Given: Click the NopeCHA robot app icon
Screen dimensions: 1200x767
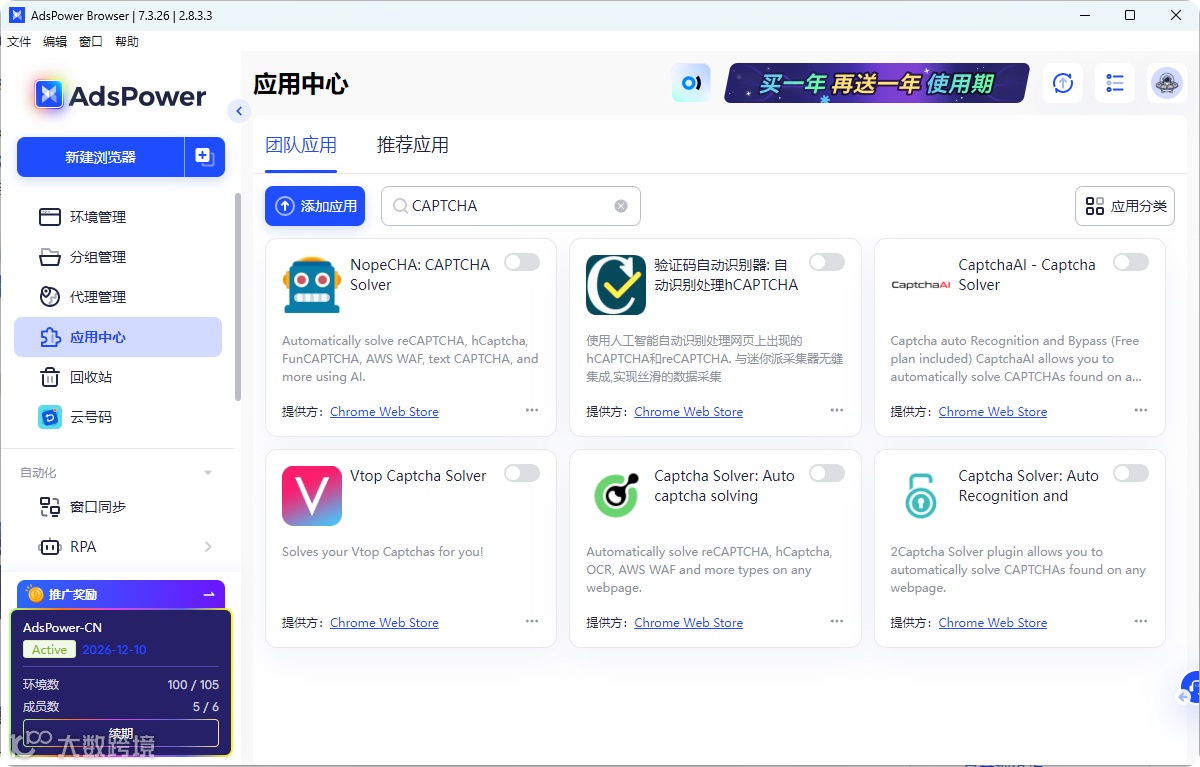Looking at the screenshot, I should pos(312,285).
